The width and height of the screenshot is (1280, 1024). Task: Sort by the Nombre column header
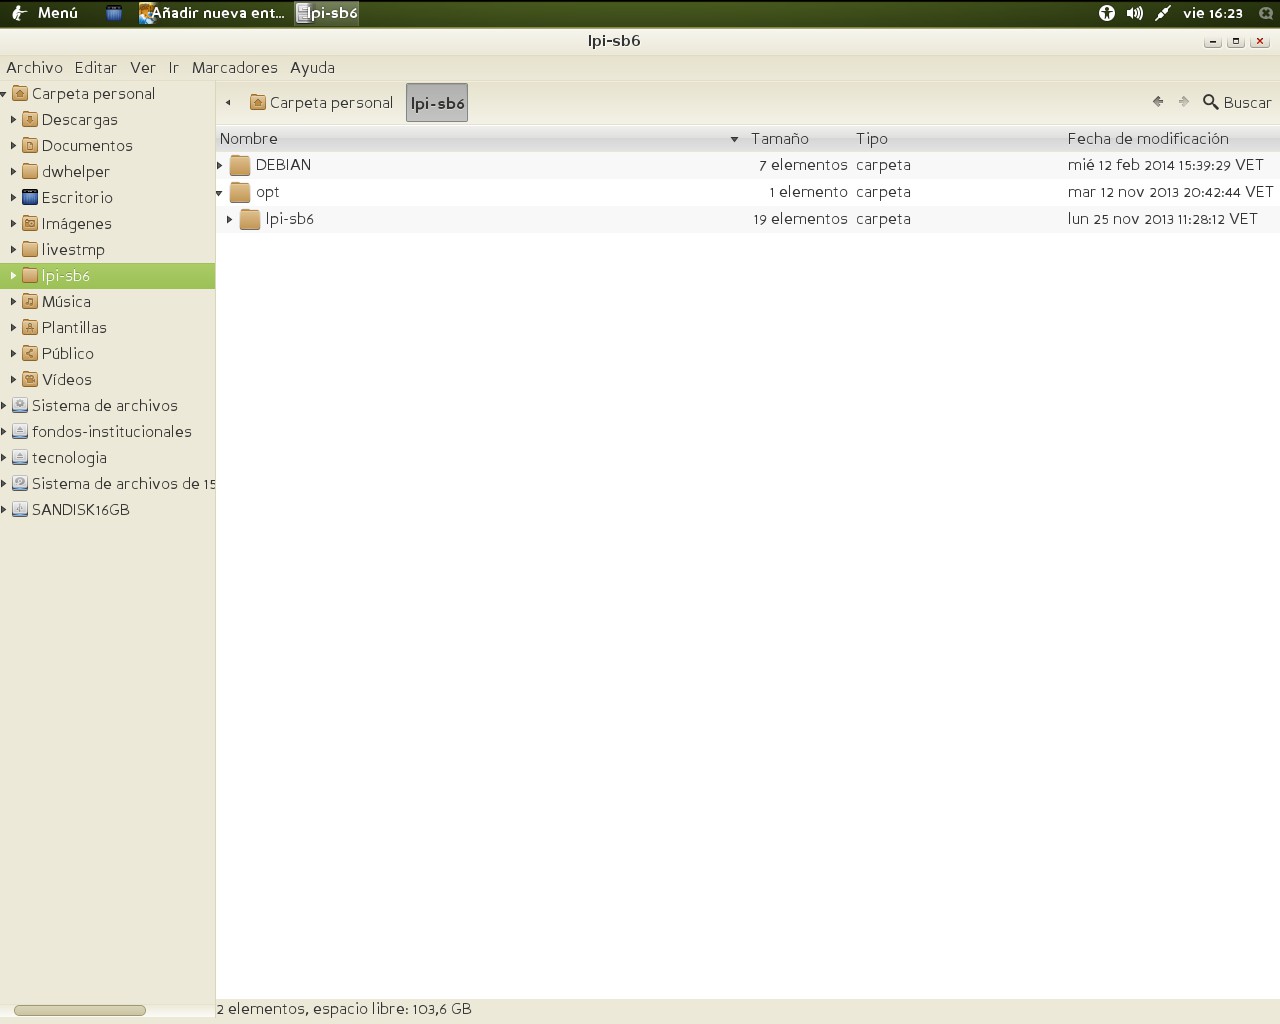coord(249,139)
